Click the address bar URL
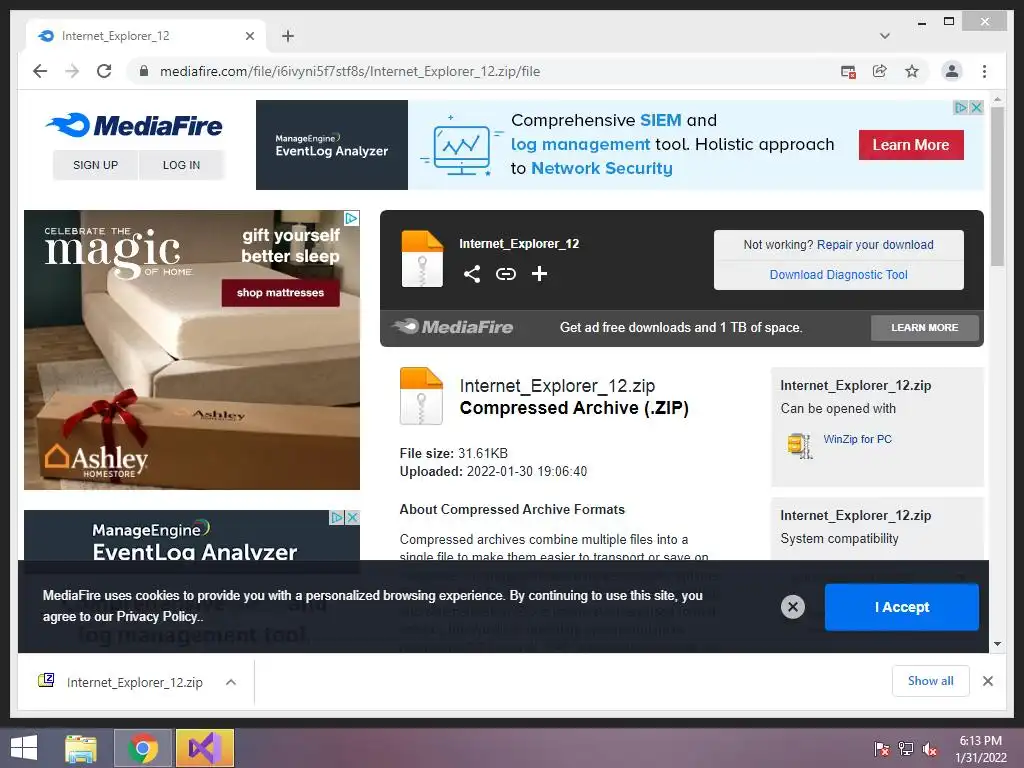 [x=350, y=71]
